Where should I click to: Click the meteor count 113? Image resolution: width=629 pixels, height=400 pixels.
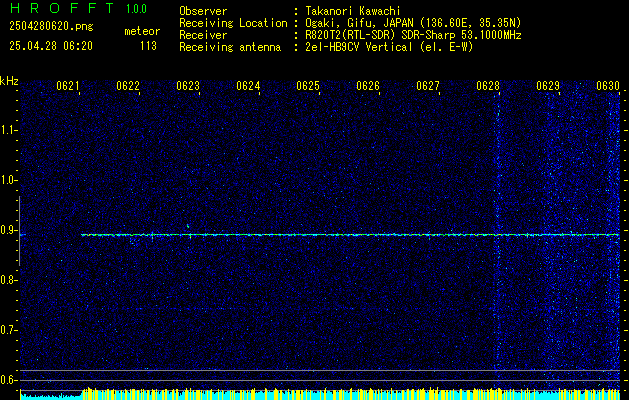coord(148,46)
